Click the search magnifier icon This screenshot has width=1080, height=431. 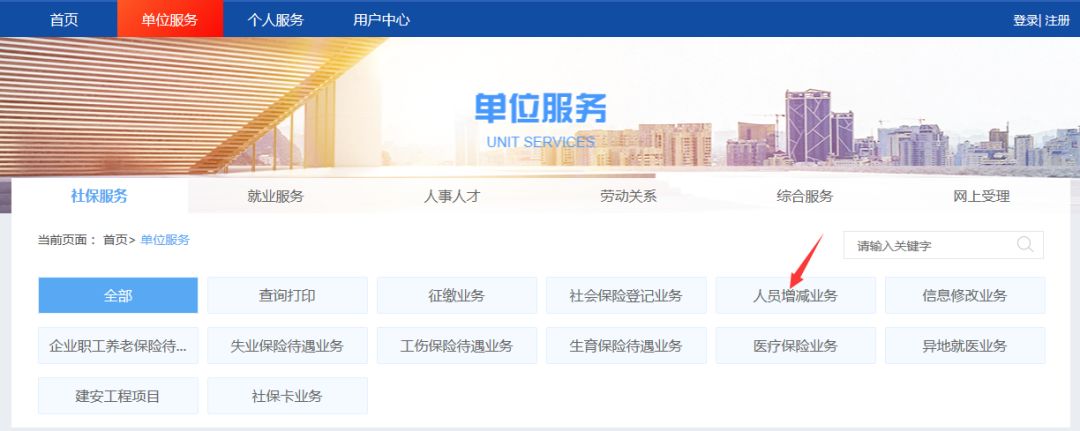coord(1025,245)
